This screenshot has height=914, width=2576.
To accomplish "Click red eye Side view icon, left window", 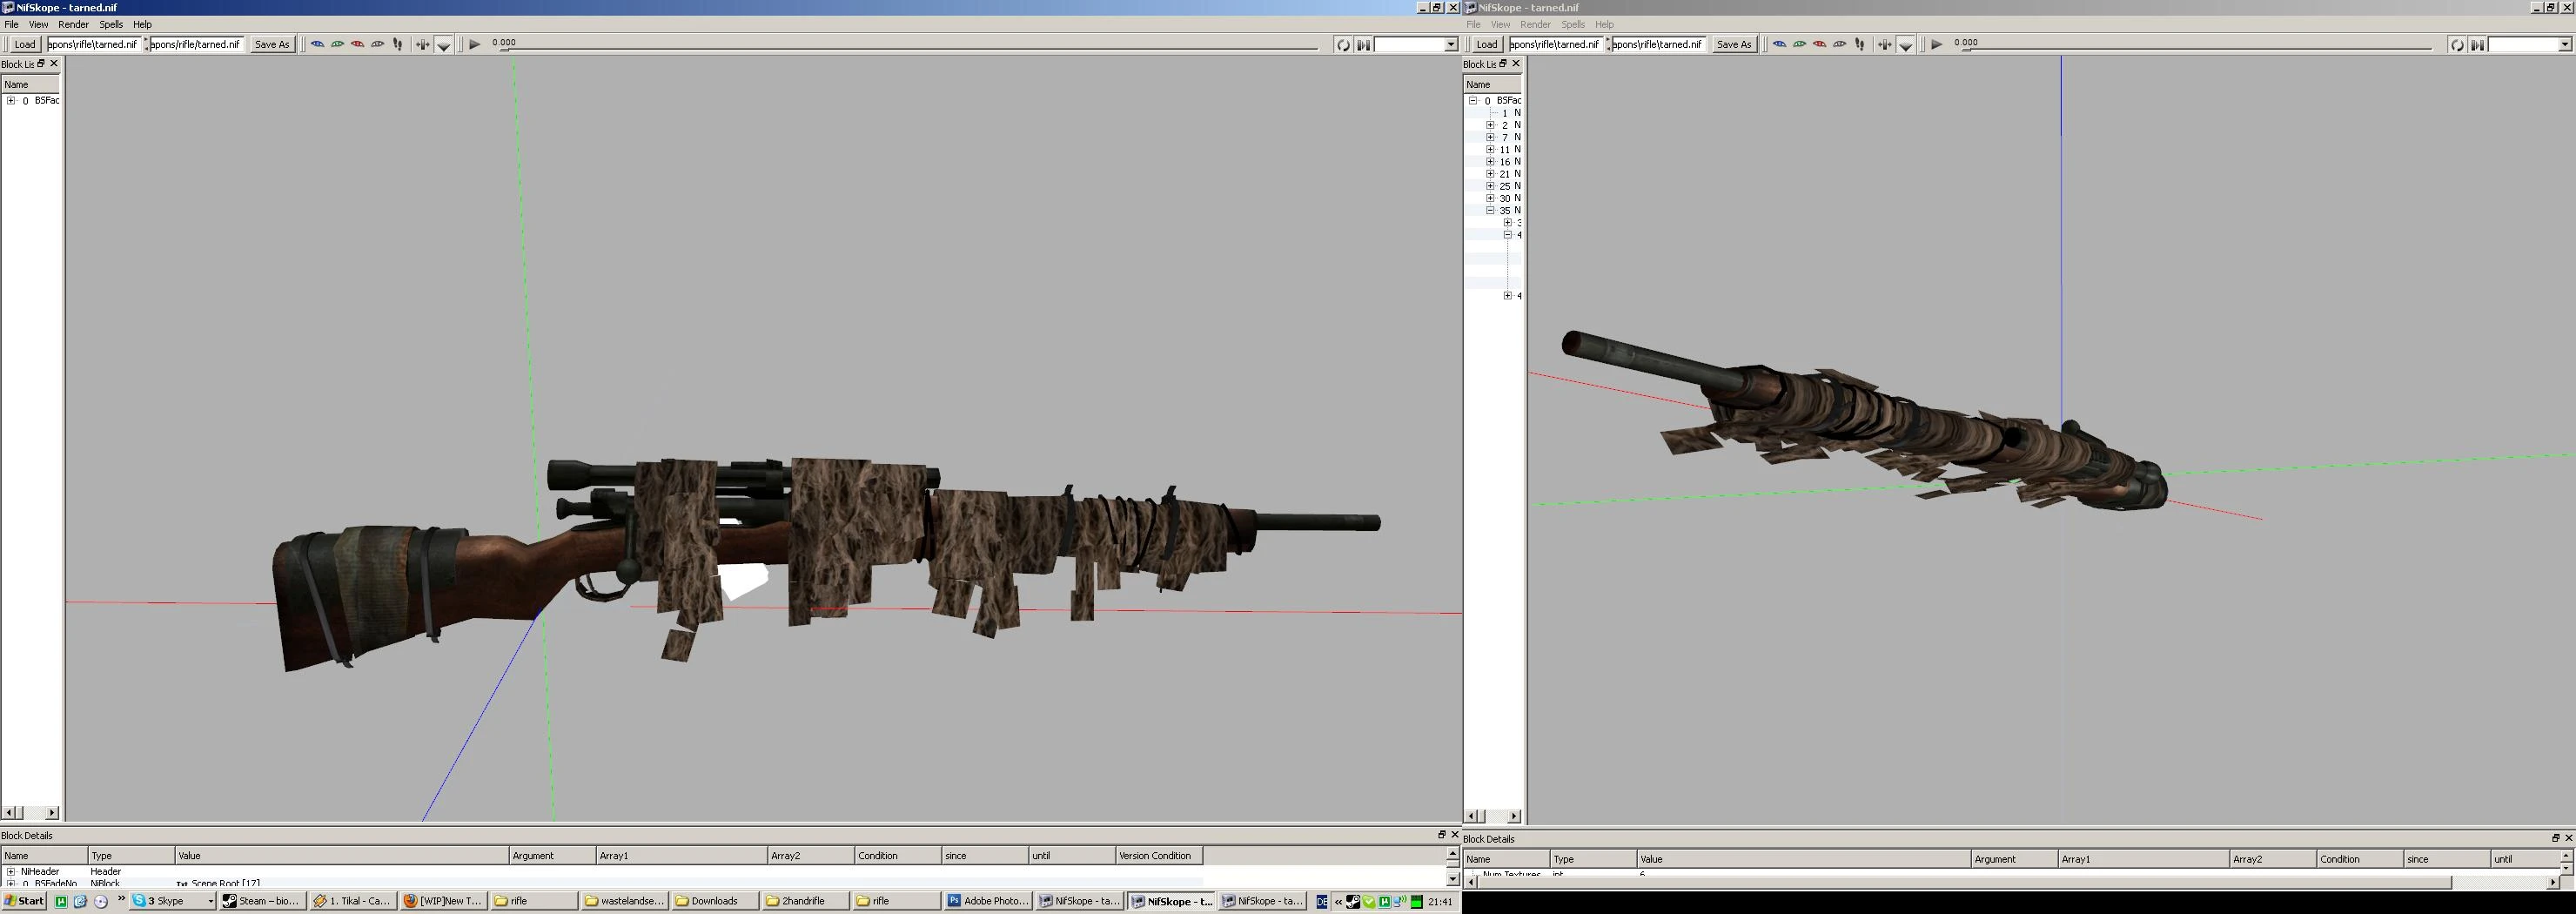I will [x=357, y=44].
